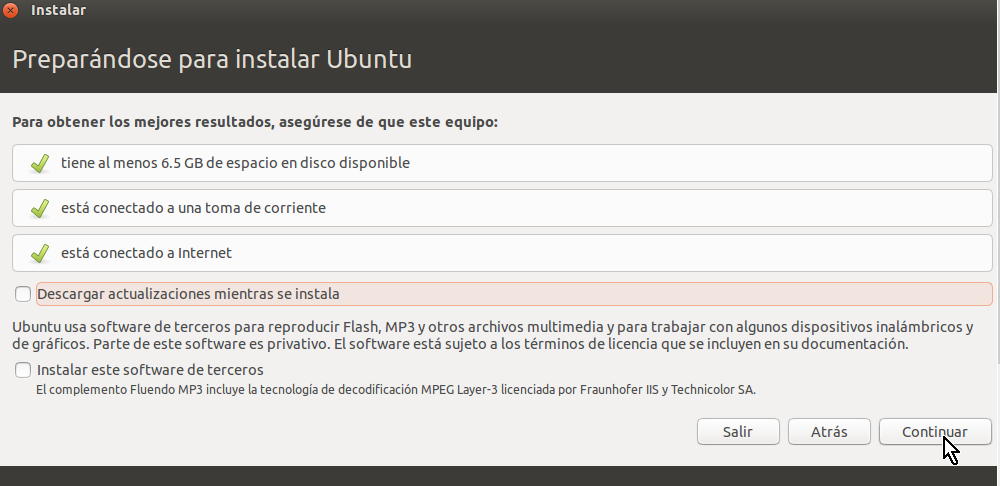Go back with the Atrás button
This screenshot has width=1000, height=486.
829,432
